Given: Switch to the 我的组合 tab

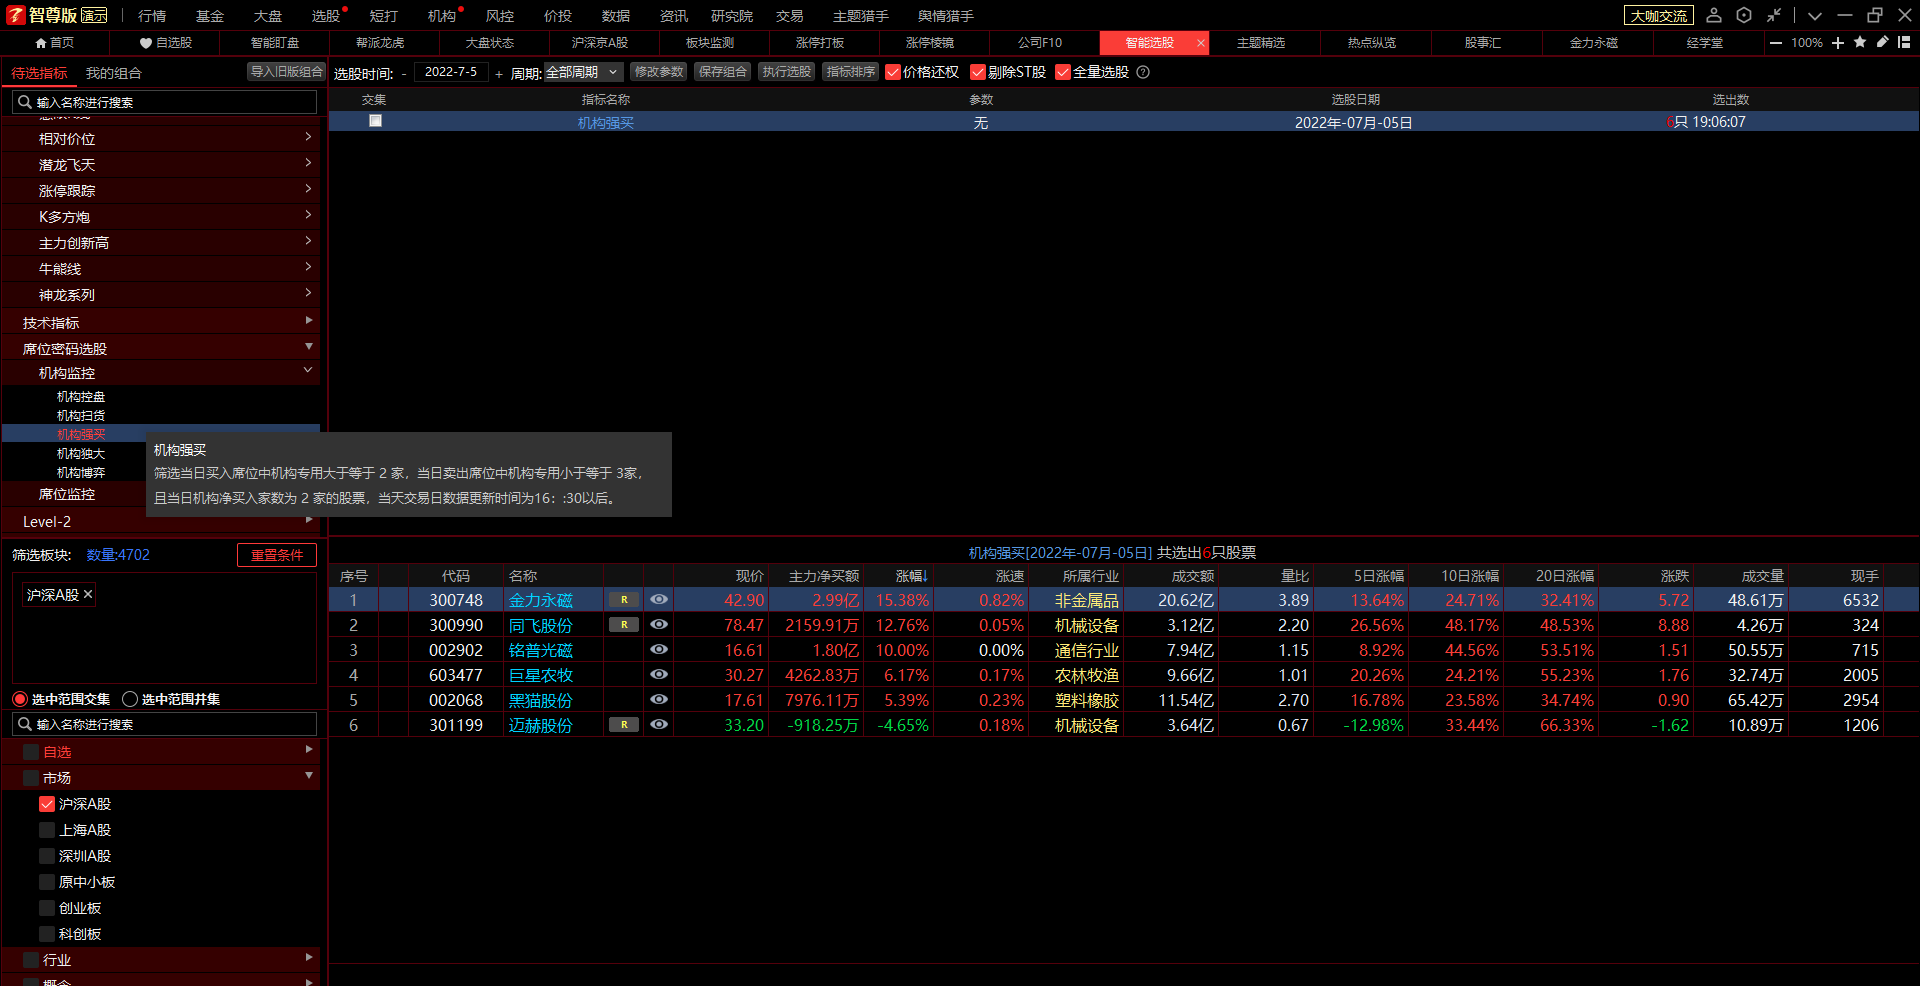Looking at the screenshot, I should coord(113,73).
